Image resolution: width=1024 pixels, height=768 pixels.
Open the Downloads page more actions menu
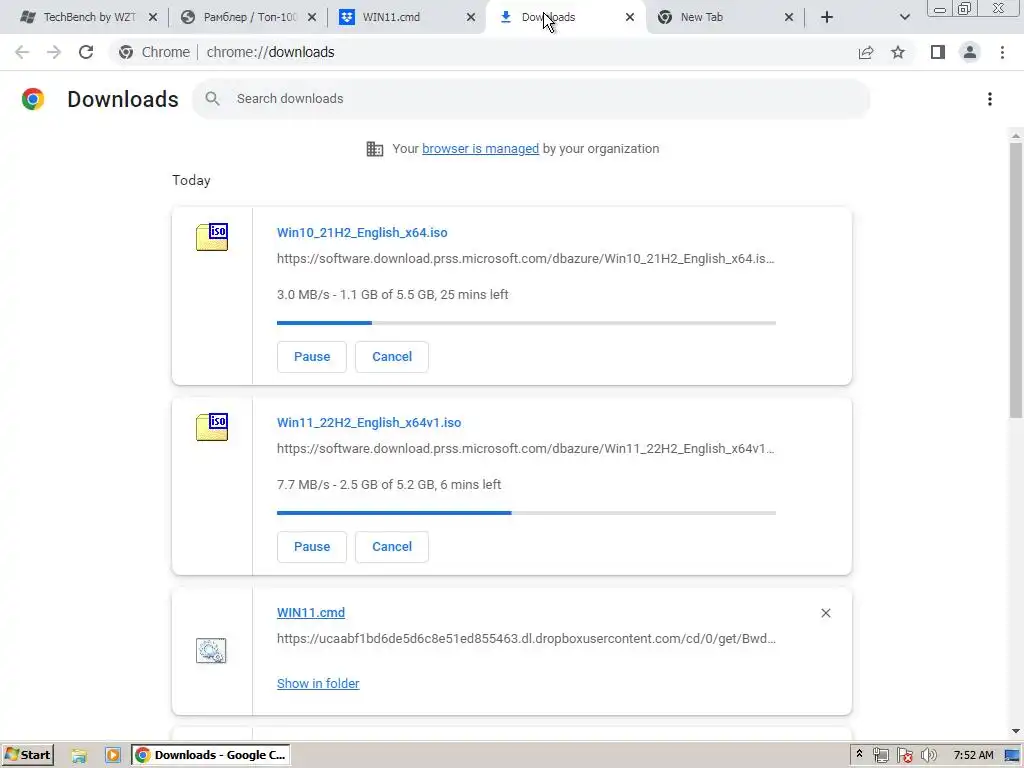coord(990,99)
